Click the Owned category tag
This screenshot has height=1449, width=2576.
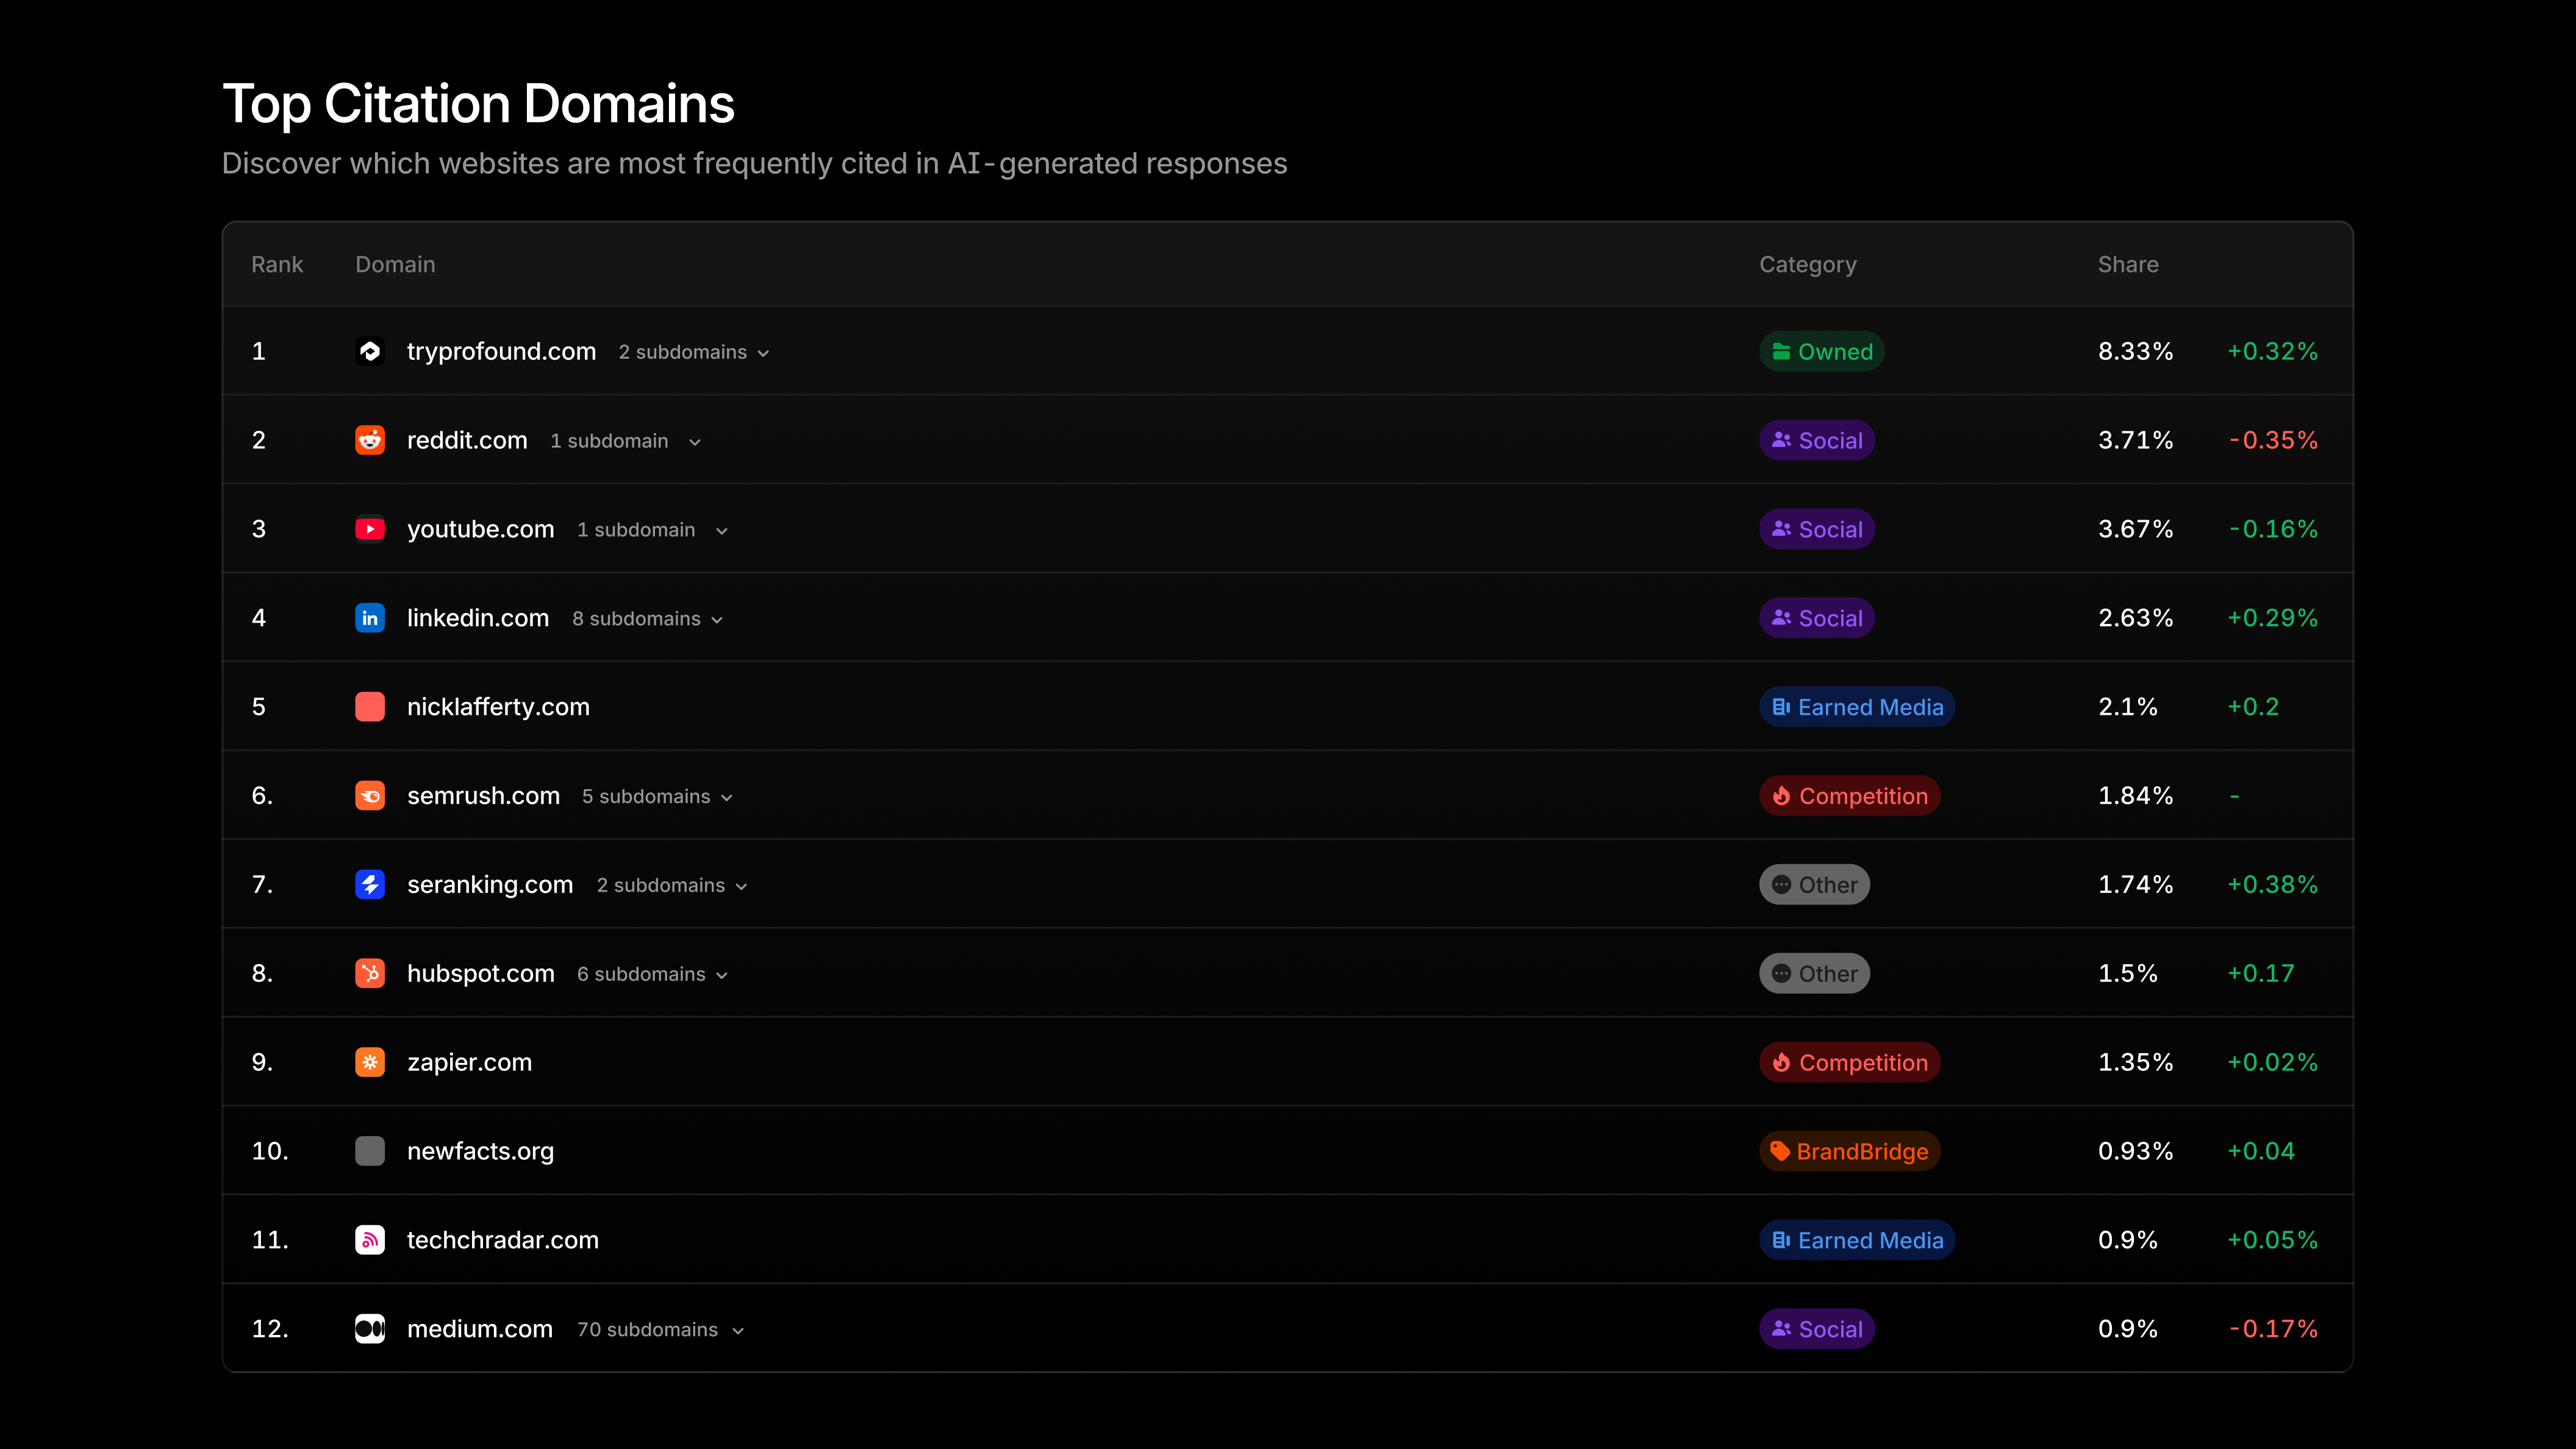pyautogui.click(x=1822, y=351)
